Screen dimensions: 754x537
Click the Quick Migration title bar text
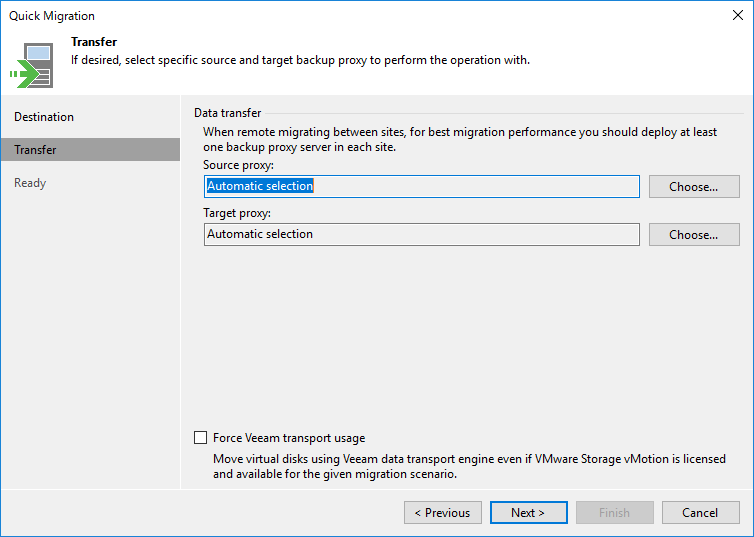point(52,16)
